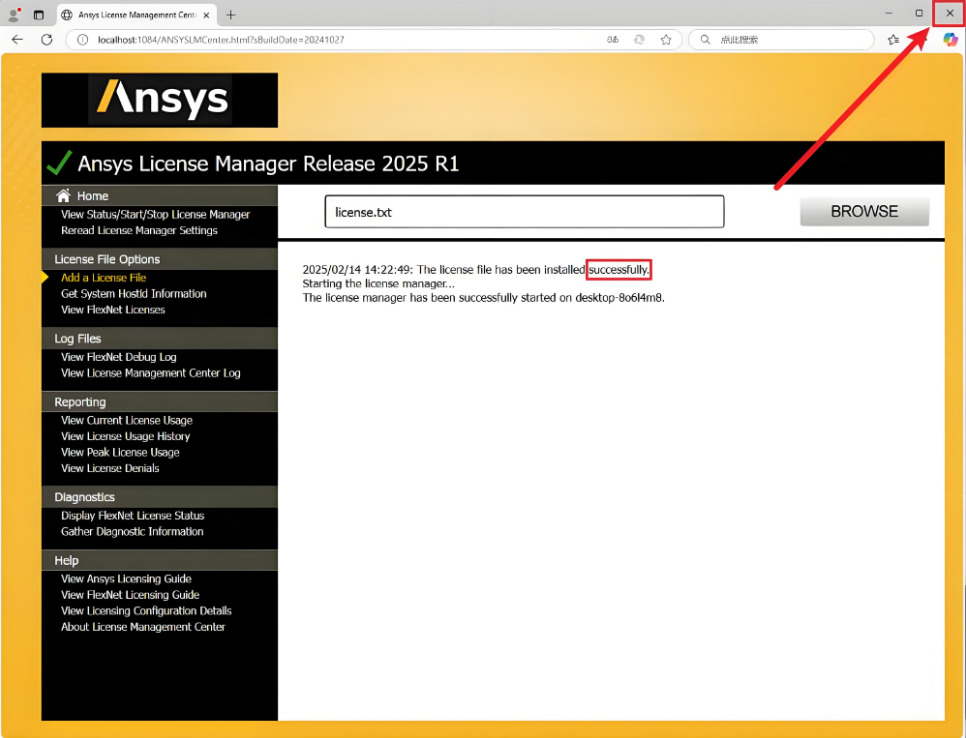Select Gather Diagnostic Information
966x738 pixels.
(132, 532)
